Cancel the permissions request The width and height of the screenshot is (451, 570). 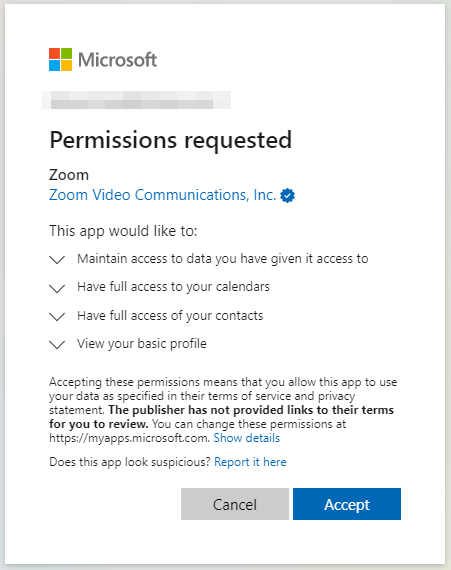[235, 504]
